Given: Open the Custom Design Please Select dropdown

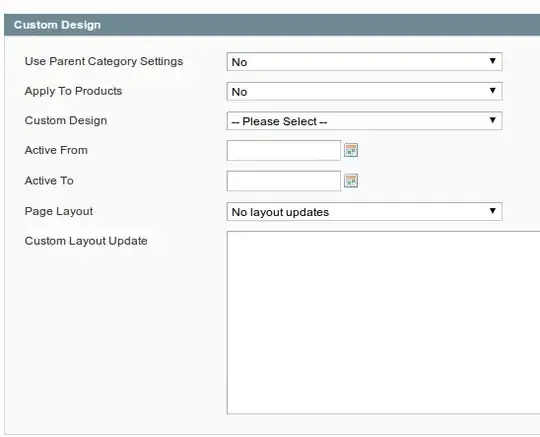Looking at the screenshot, I should [x=364, y=121].
